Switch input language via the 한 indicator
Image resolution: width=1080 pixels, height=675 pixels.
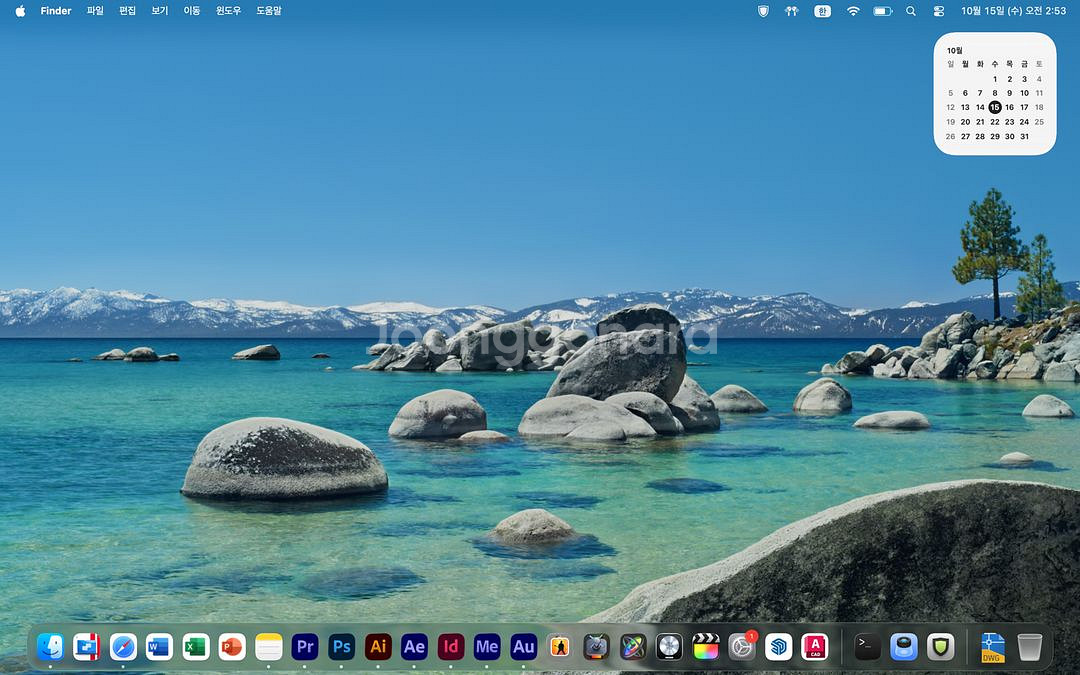pos(821,11)
